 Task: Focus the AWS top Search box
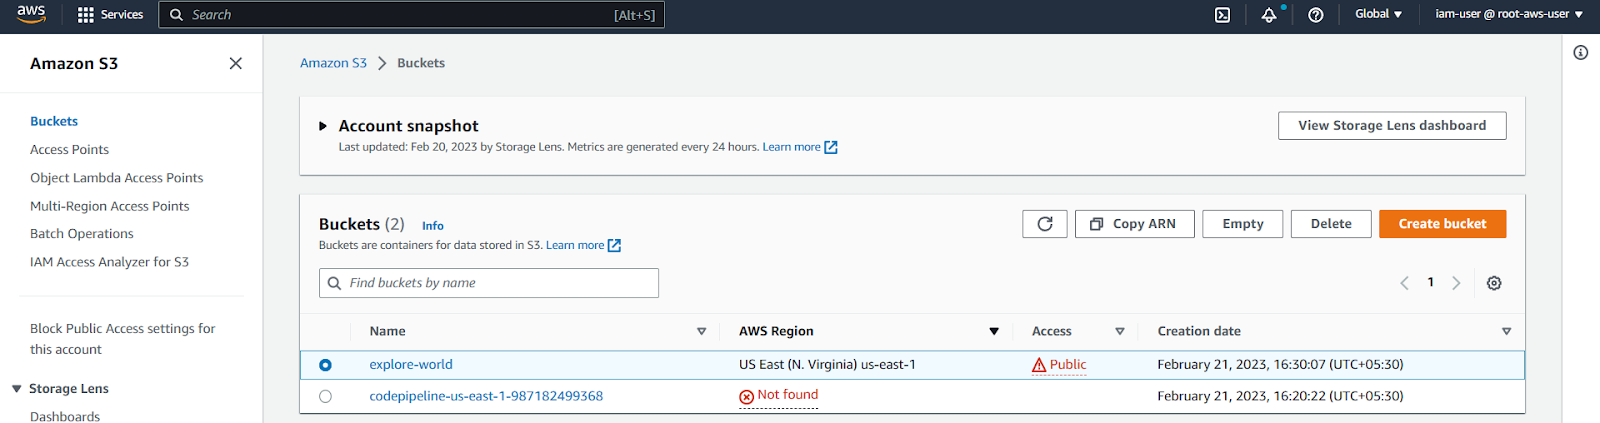pos(411,15)
